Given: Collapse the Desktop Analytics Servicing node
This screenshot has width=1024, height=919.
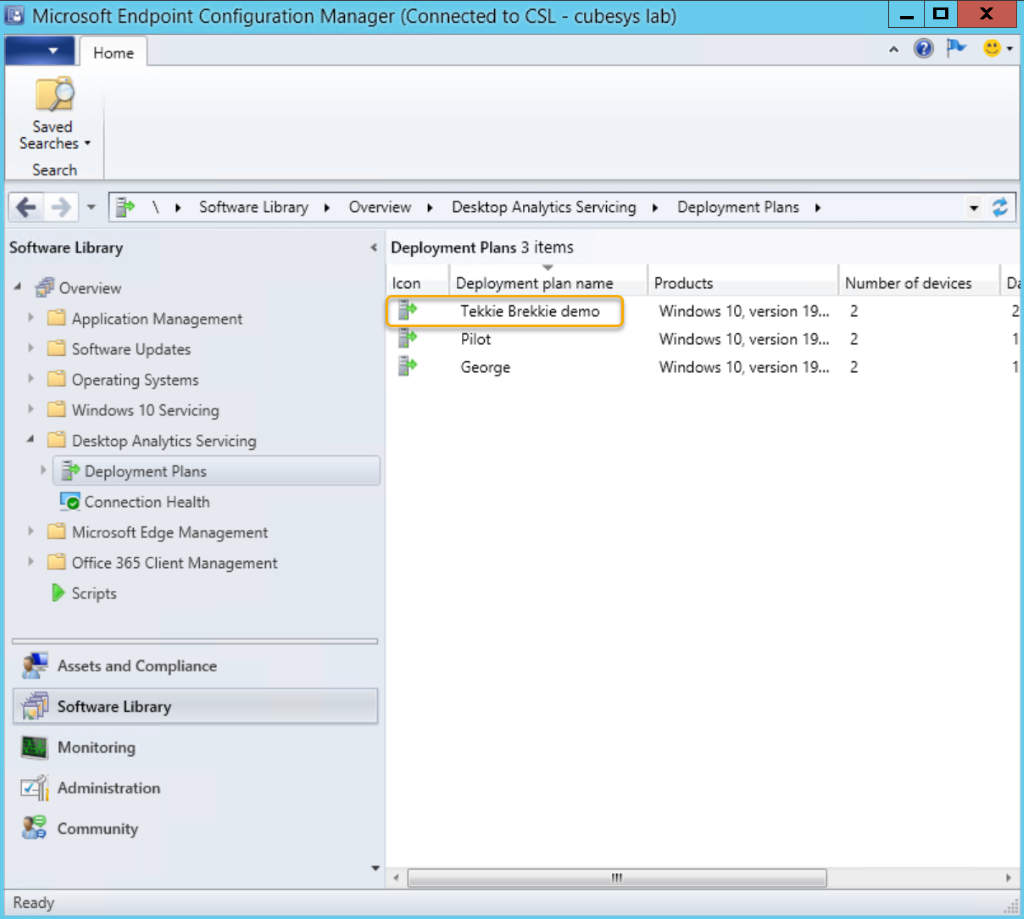Looking at the screenshot, I should (31, 440).
